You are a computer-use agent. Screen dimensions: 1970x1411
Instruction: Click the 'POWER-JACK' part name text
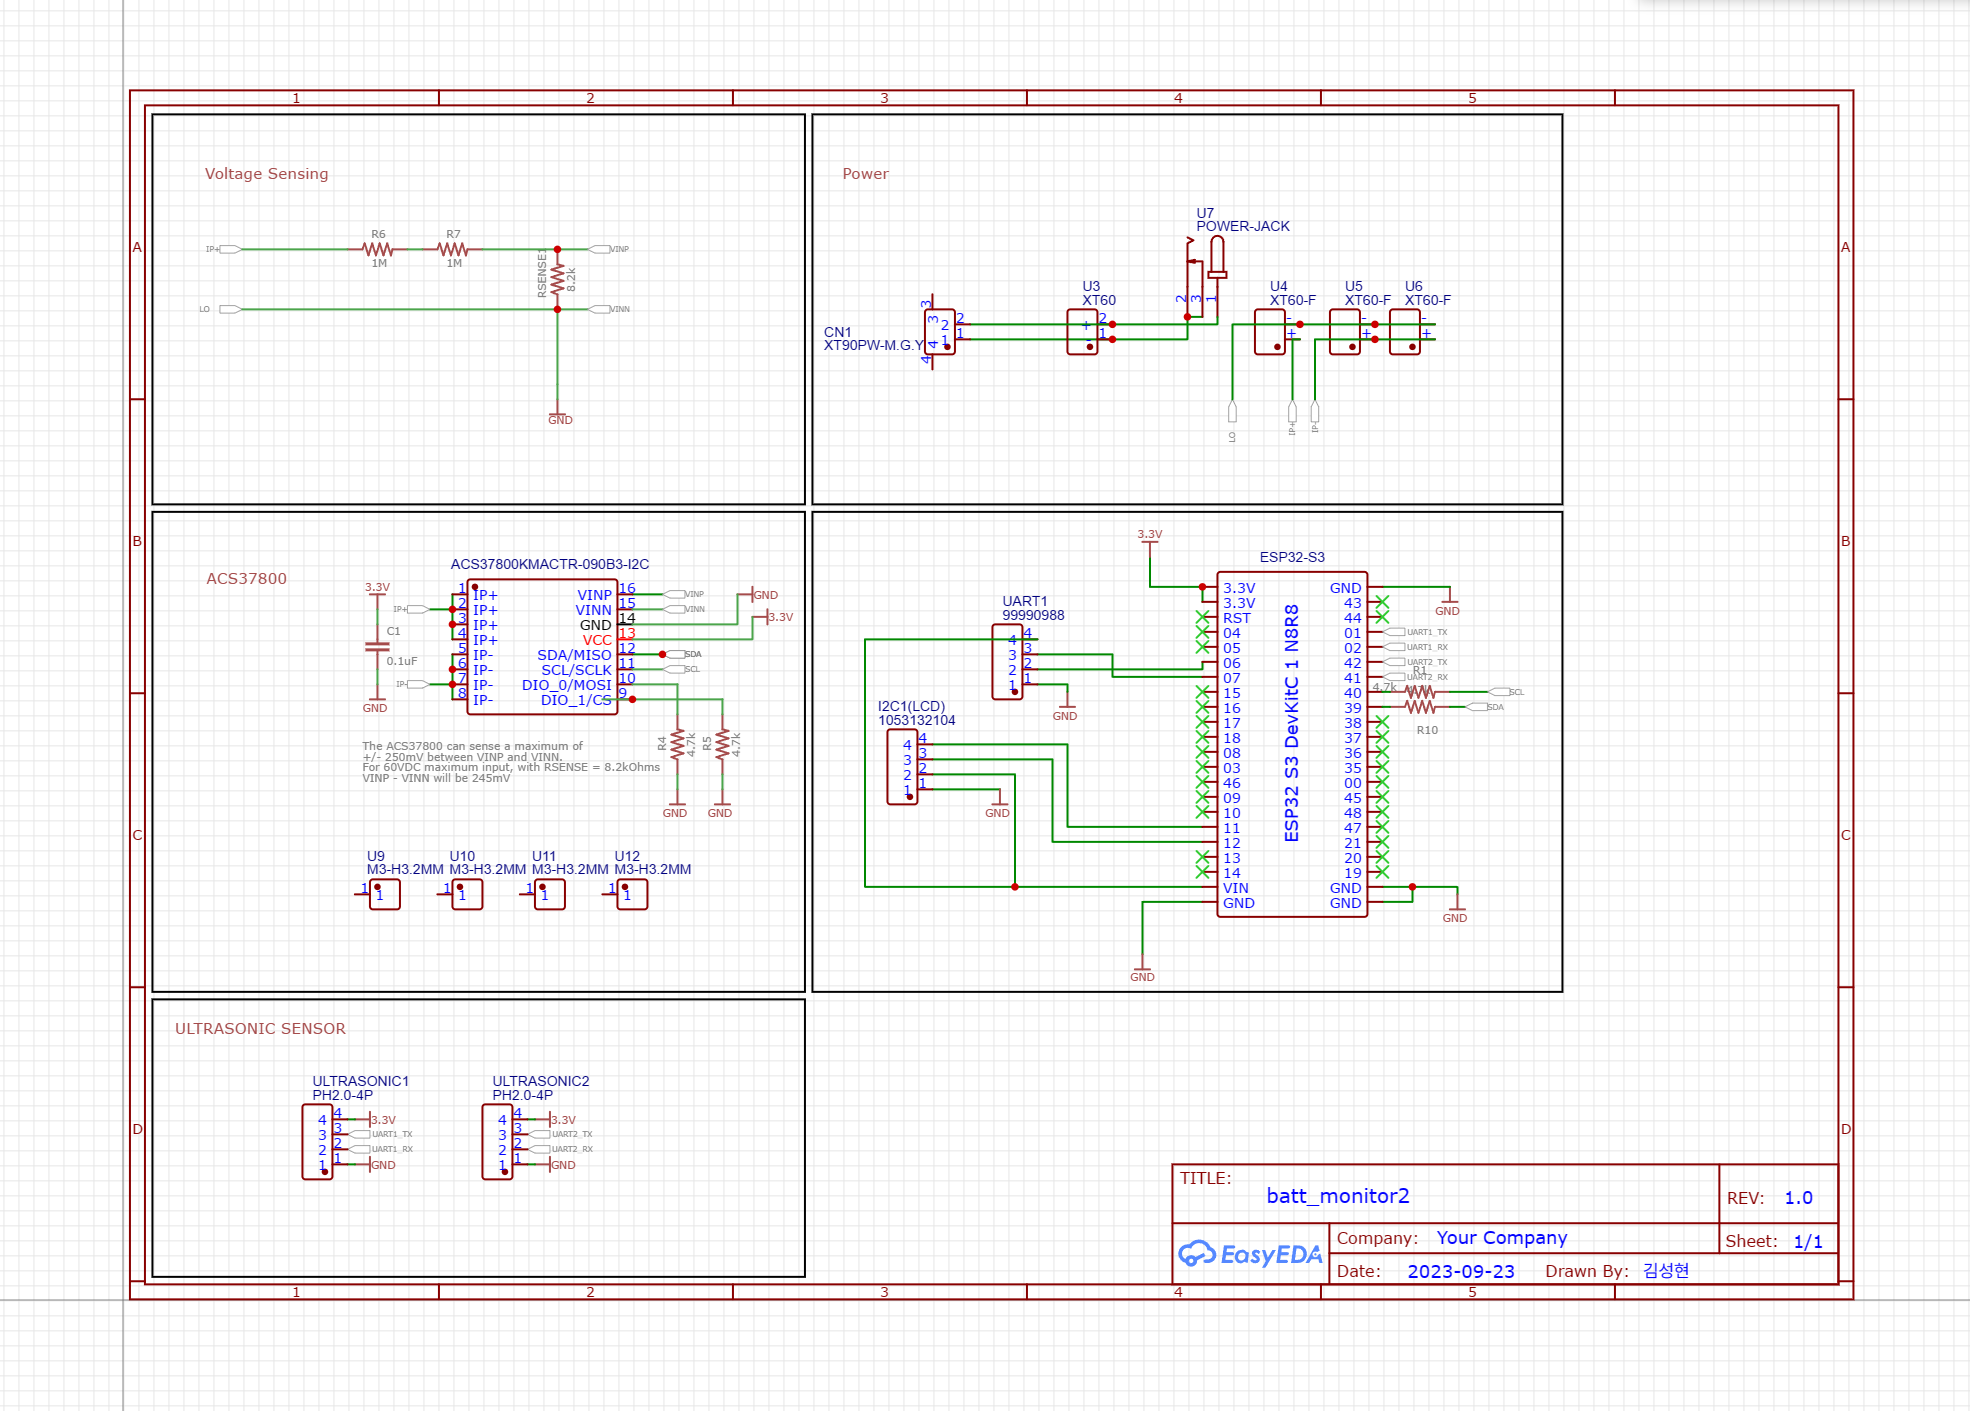tap(1243, 227)
